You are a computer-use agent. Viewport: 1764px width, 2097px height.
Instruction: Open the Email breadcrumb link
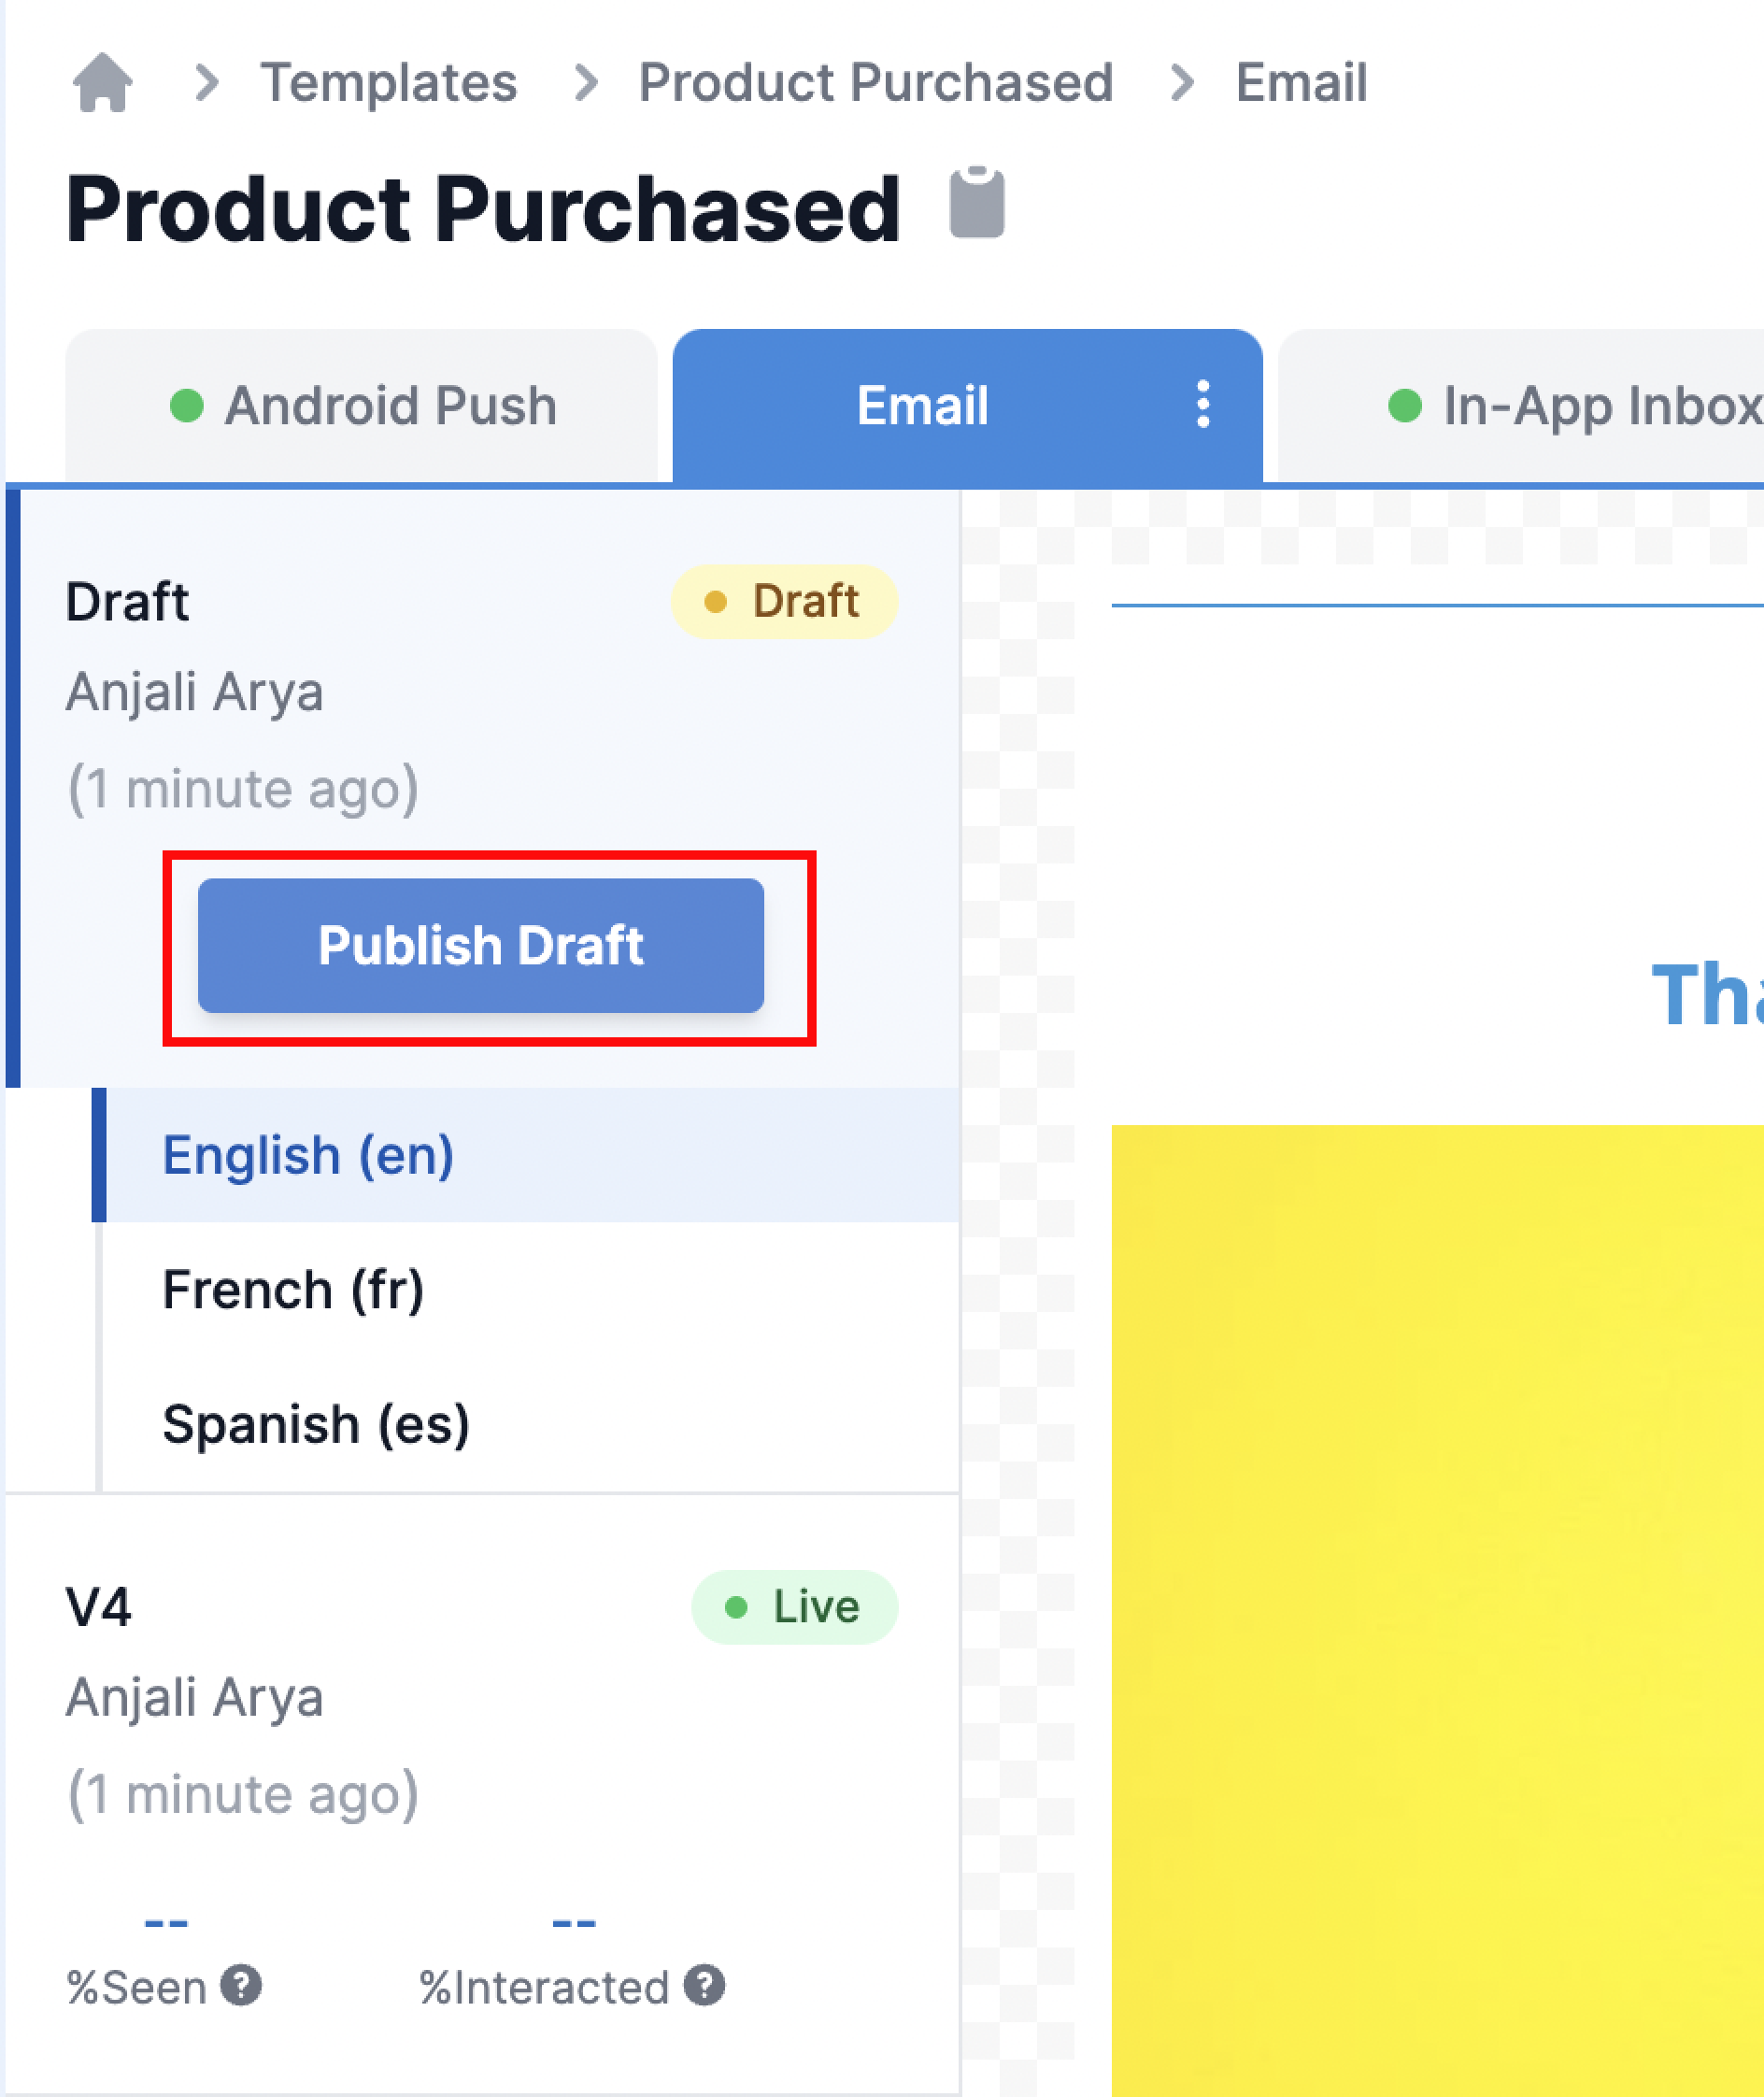[x=1301, y=82]
